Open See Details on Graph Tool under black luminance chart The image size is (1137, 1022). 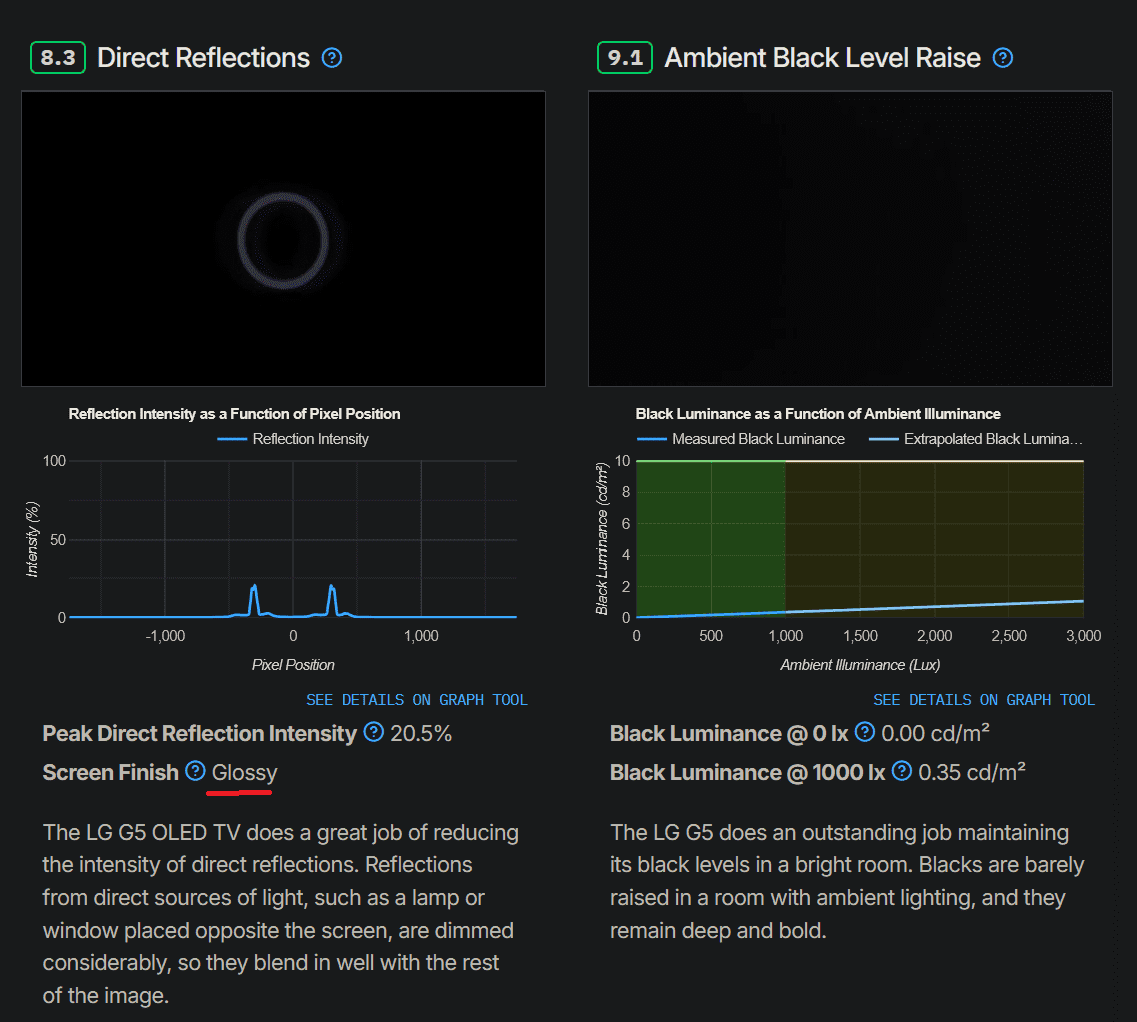coord(984,700)
